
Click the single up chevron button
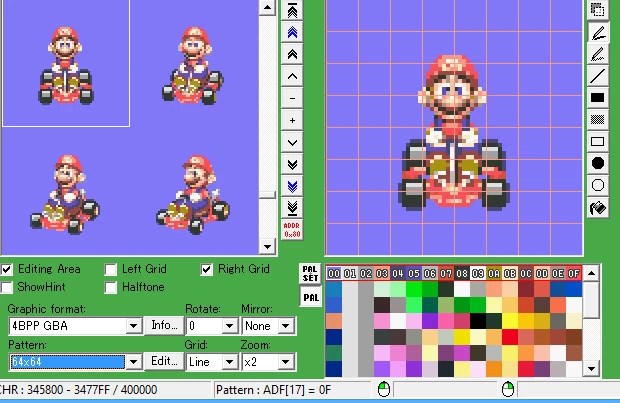292,76
